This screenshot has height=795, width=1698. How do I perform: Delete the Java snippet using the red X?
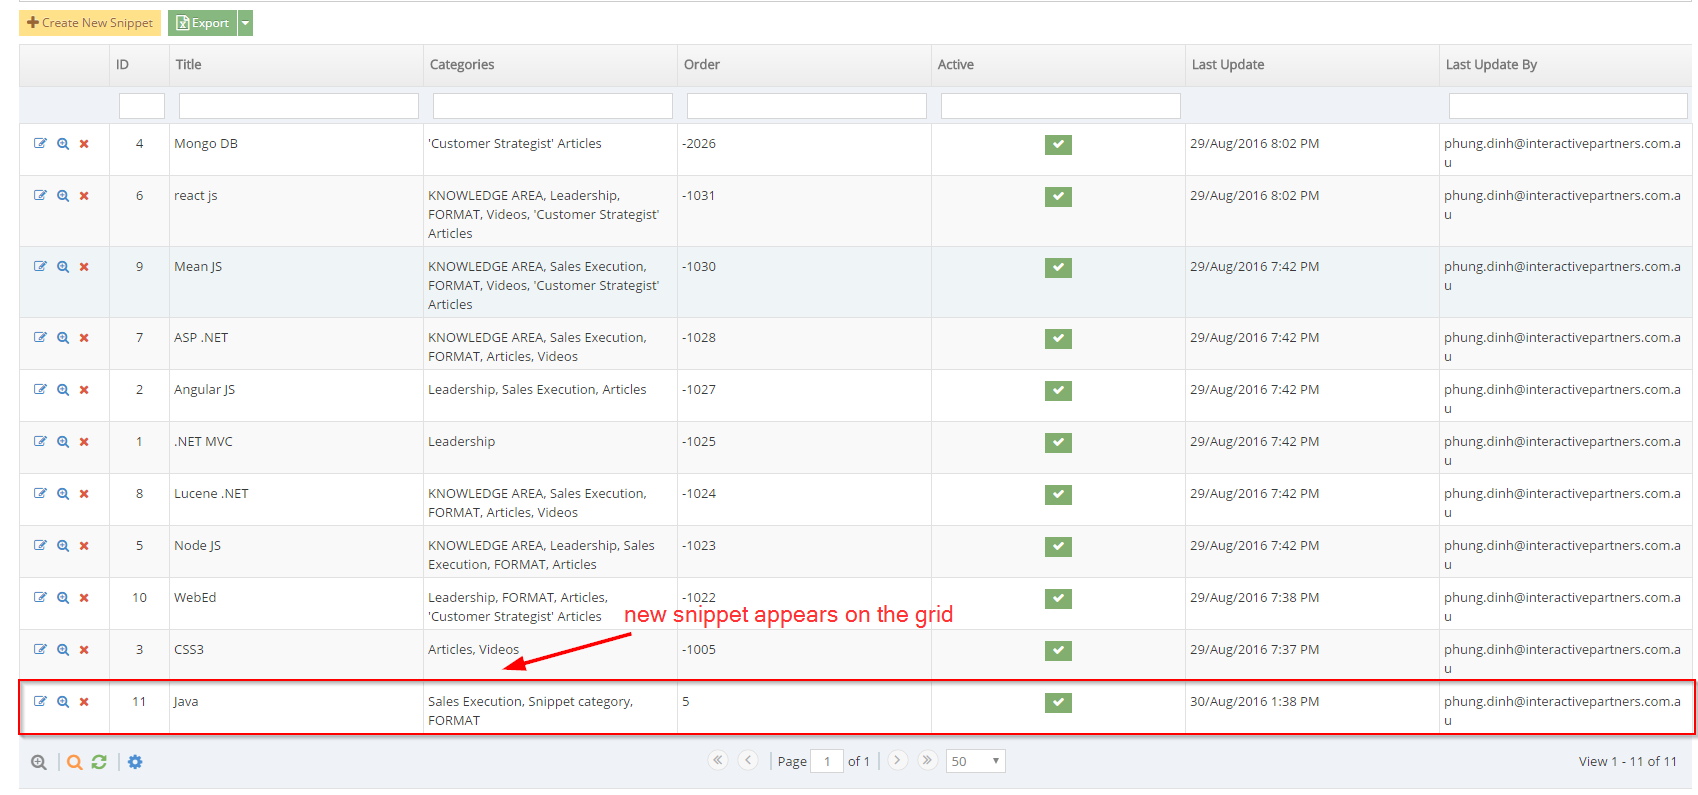[x=84, y=702]
